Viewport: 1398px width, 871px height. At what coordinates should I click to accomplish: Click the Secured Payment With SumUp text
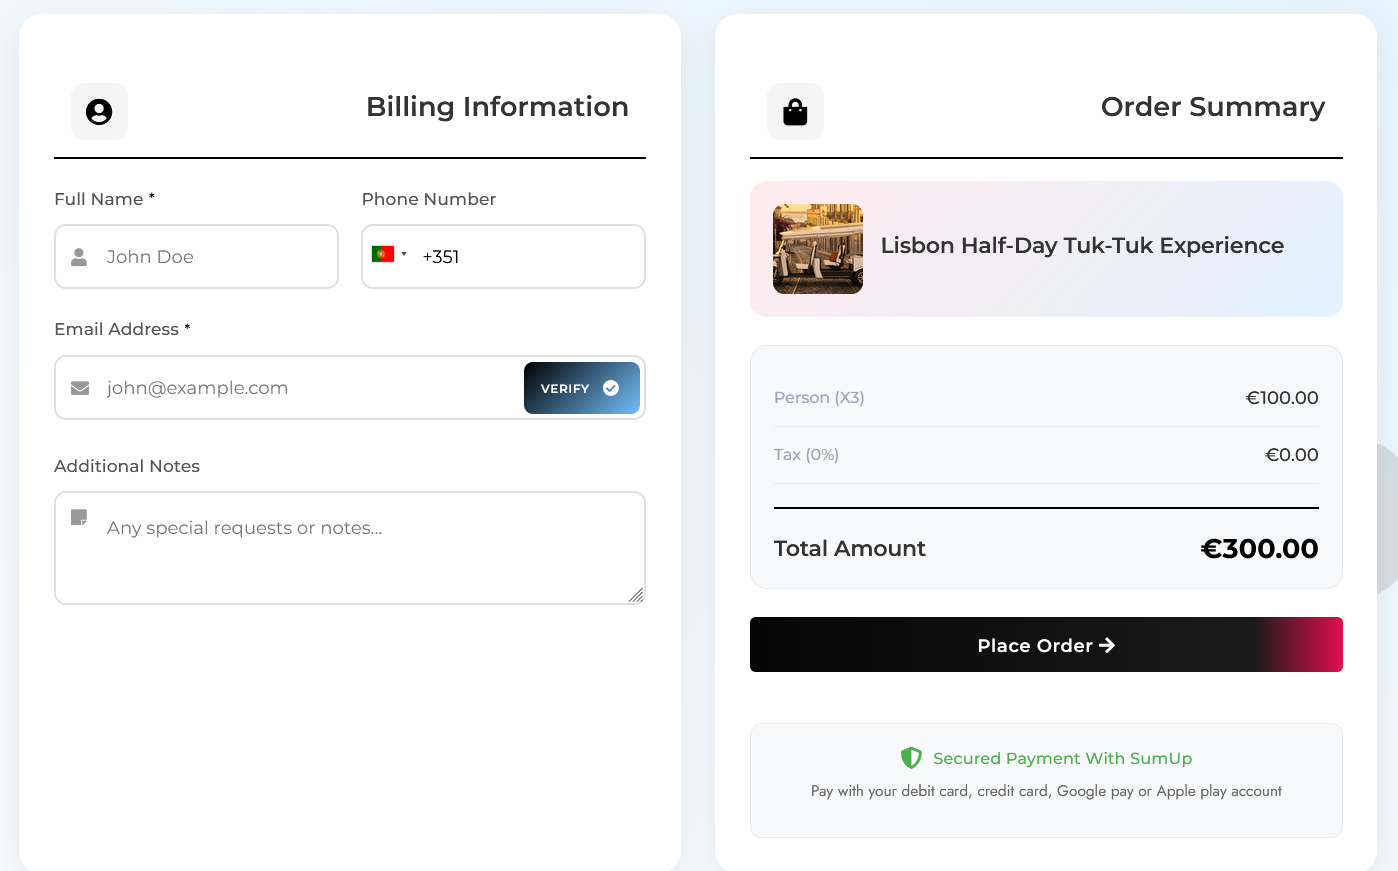tap(1062, 758)
